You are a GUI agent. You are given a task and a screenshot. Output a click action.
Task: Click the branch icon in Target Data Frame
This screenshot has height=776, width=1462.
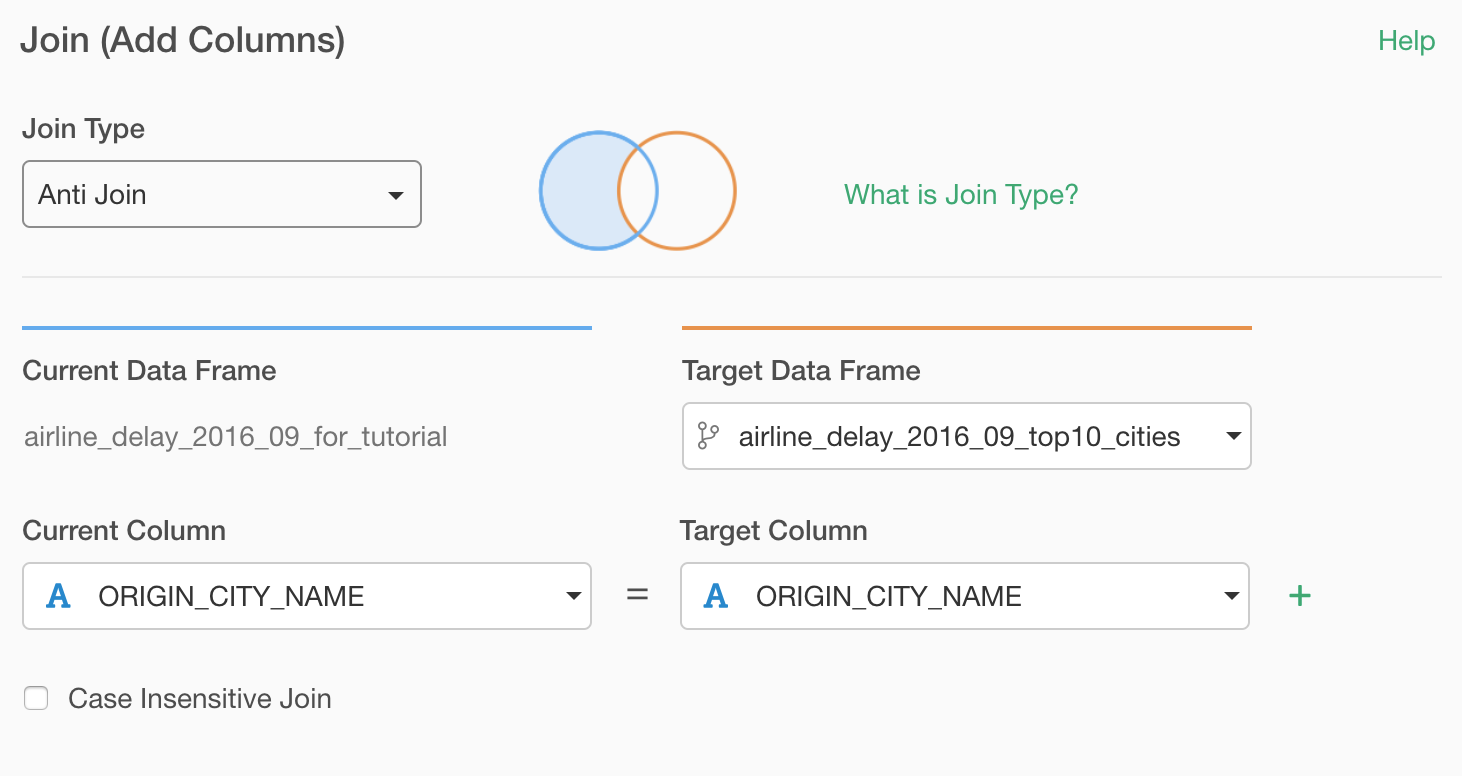pyautogui.click(x=708, y=436)
